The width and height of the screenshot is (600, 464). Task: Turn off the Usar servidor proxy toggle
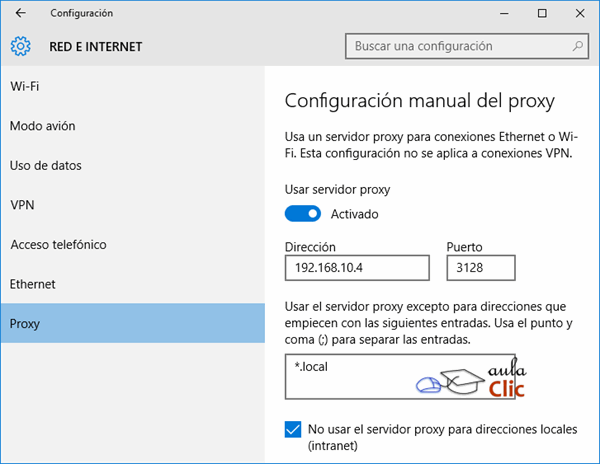click(x=303, y=214)
